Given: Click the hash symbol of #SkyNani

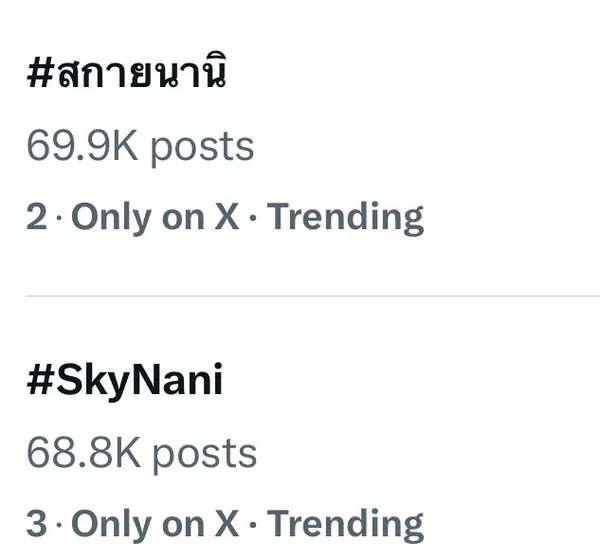Looking at the screenshot, I should tap(38, 382).
